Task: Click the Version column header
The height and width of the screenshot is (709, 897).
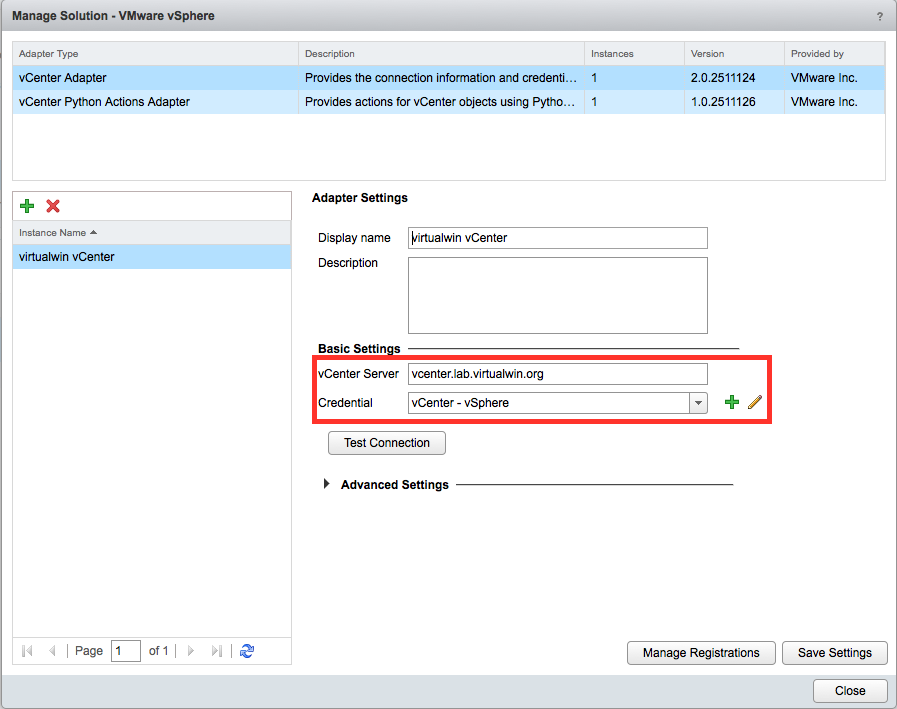Action: tap(735, 54)
